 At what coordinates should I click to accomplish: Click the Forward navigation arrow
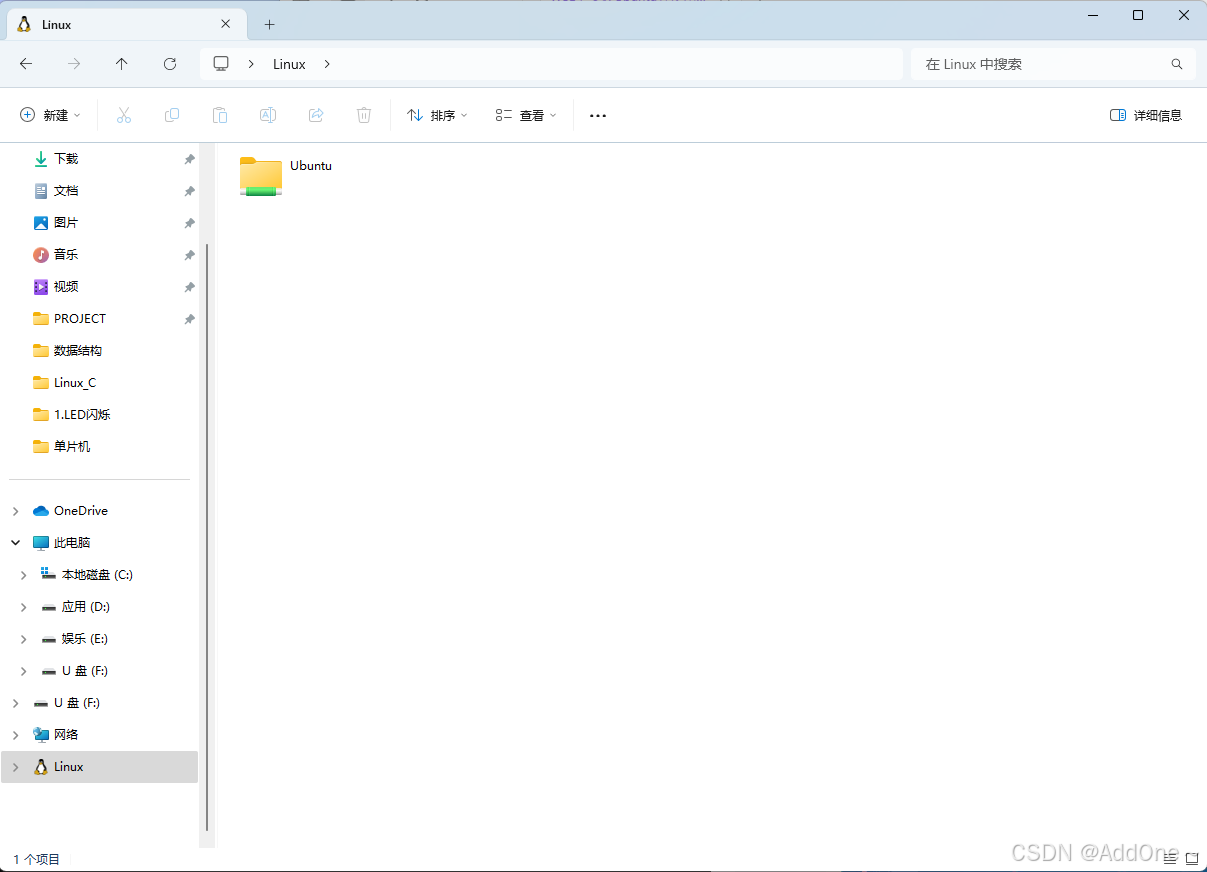(x=74, y=64)
